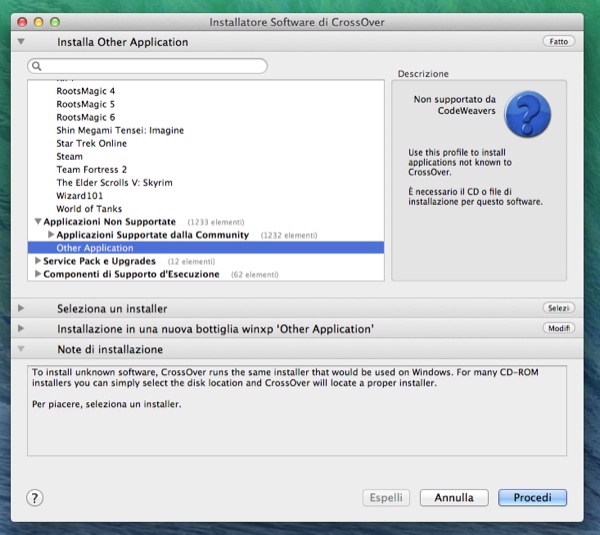
Task: Expand Applicazioni Supportate dalla Community group
Action: [51, 235]
